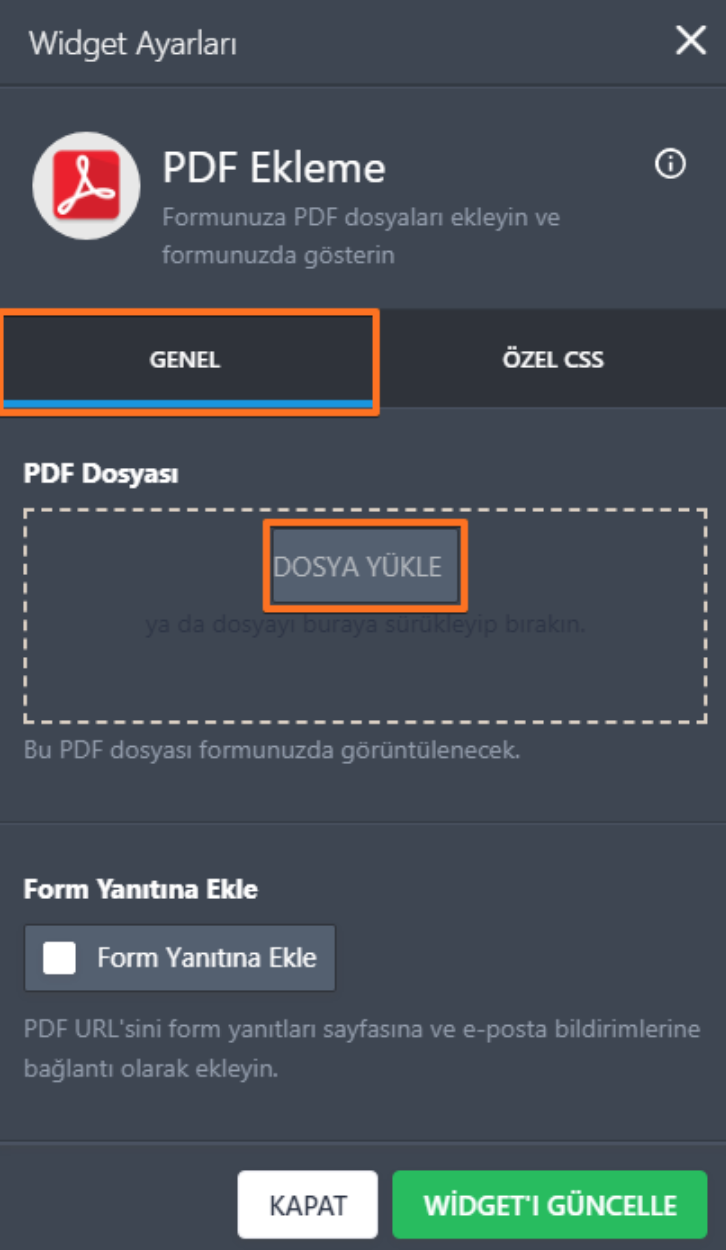Screen dimensions: 726x1250
Task: Close the Widget Ayarları dialog with the X
Action: (x=690, y=41)
